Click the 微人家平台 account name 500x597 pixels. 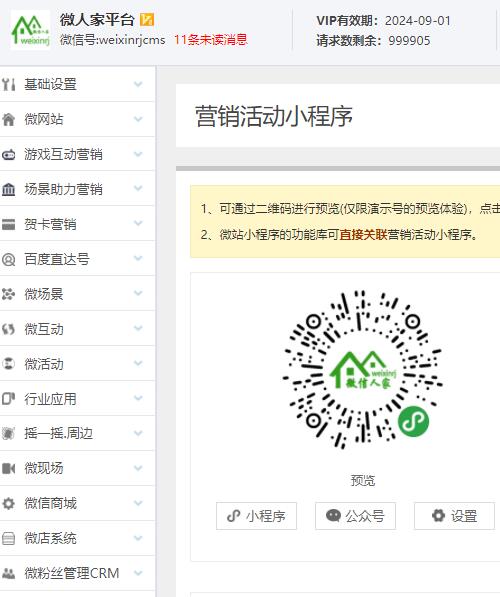97,20
